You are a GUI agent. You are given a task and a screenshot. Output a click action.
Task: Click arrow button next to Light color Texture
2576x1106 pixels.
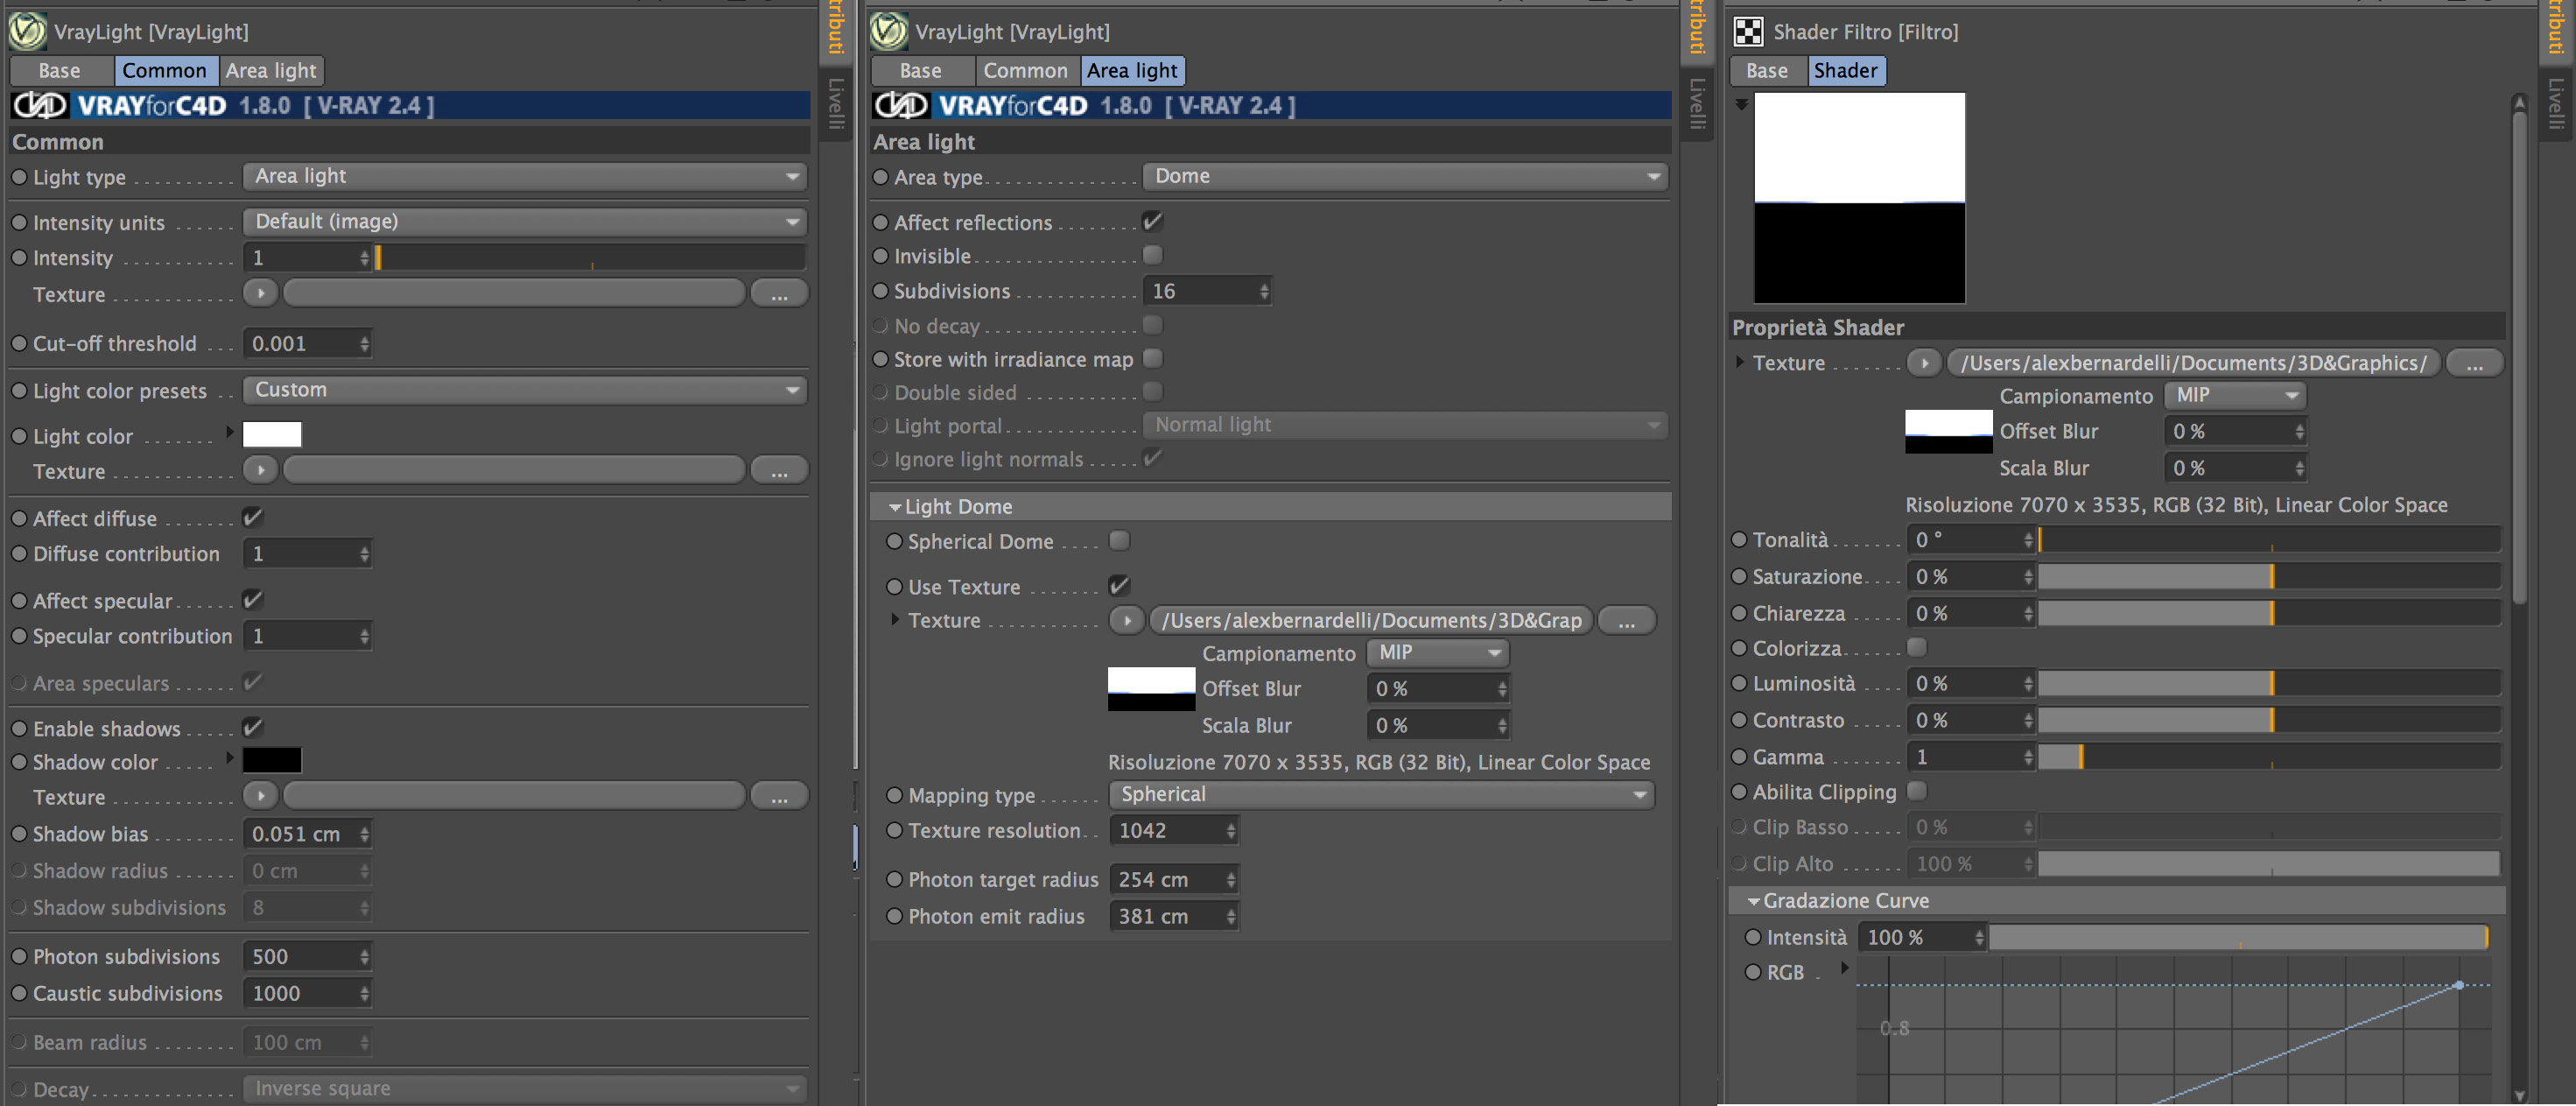(261, 471)
